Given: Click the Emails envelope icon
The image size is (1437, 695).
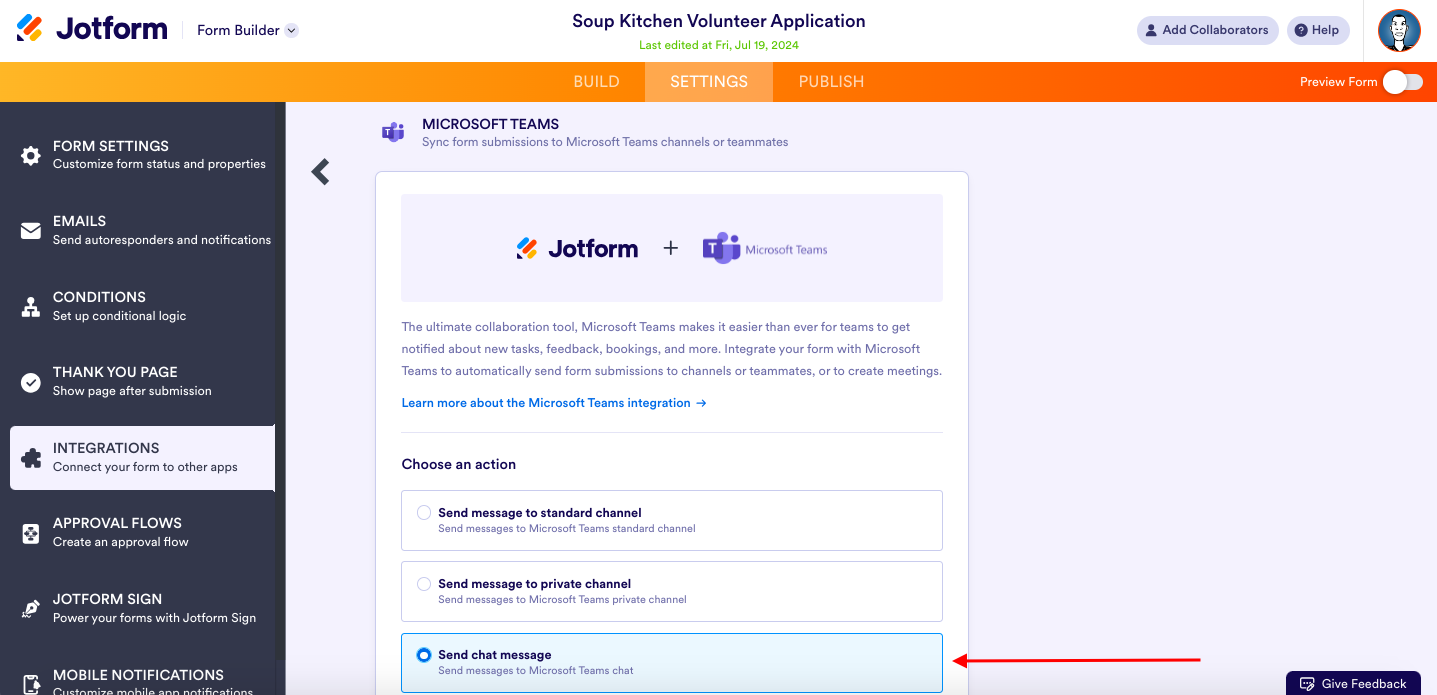Looking at the screenshot, I should pyautogui.click(x=31, y=231).
